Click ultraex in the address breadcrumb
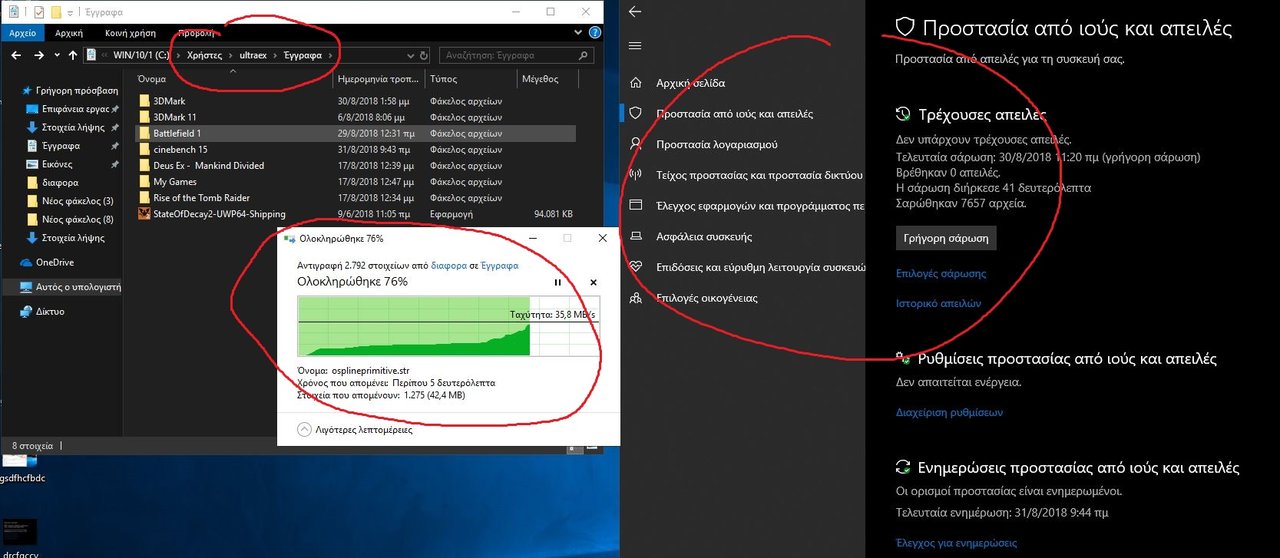This screenshot has height=558, width=1280. pos(255,55)
